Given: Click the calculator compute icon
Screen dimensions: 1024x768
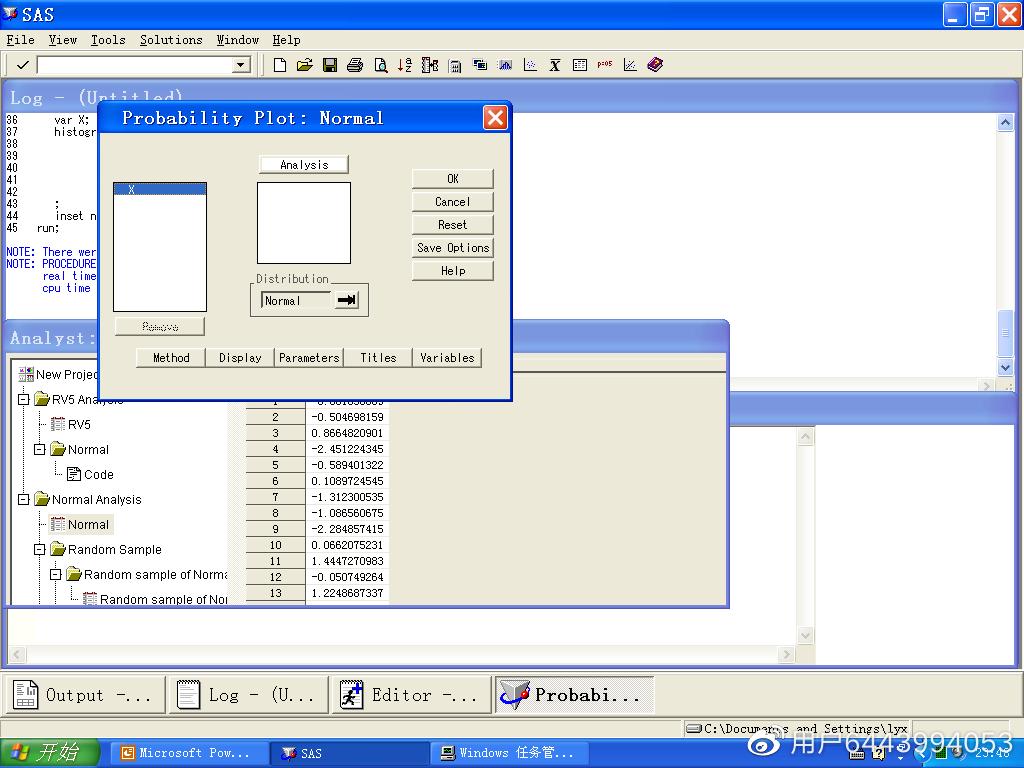Looking at the screenshot, I should pyautogui.click(x=455, y=65).
